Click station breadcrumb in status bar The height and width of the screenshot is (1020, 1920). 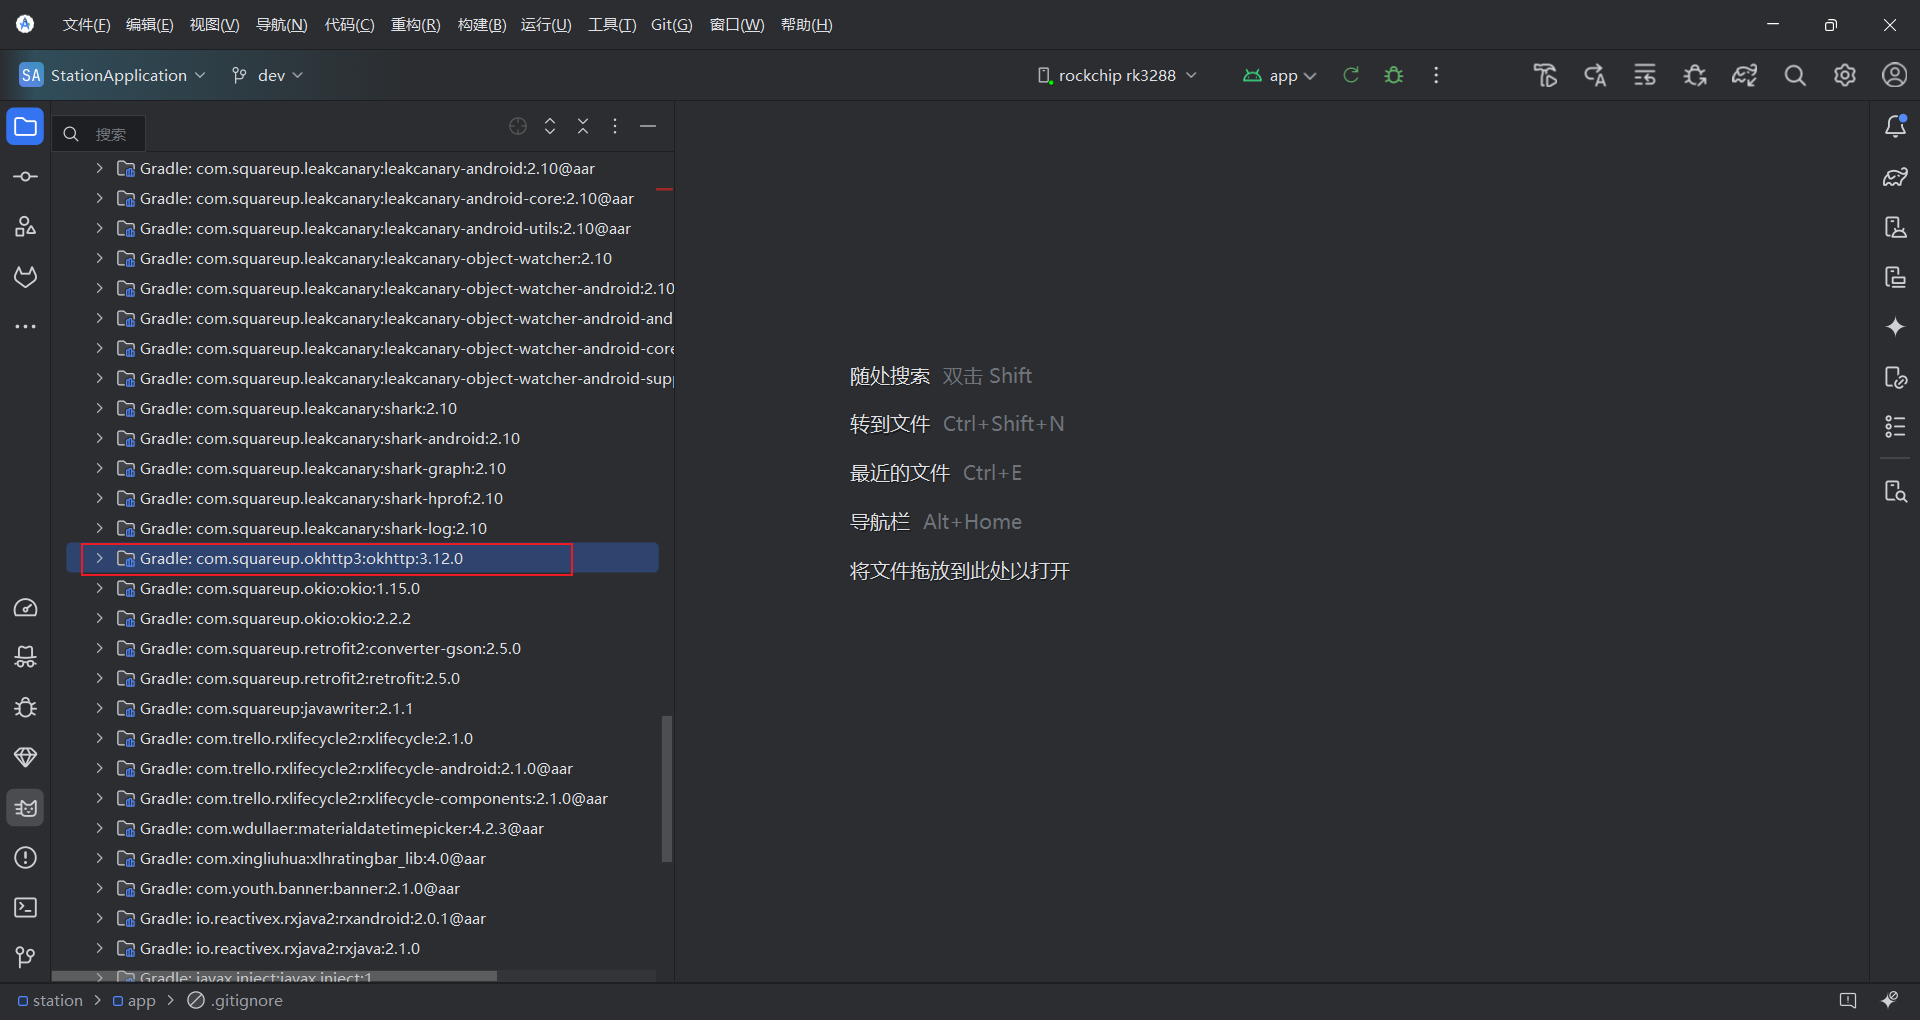(50, 1000)
